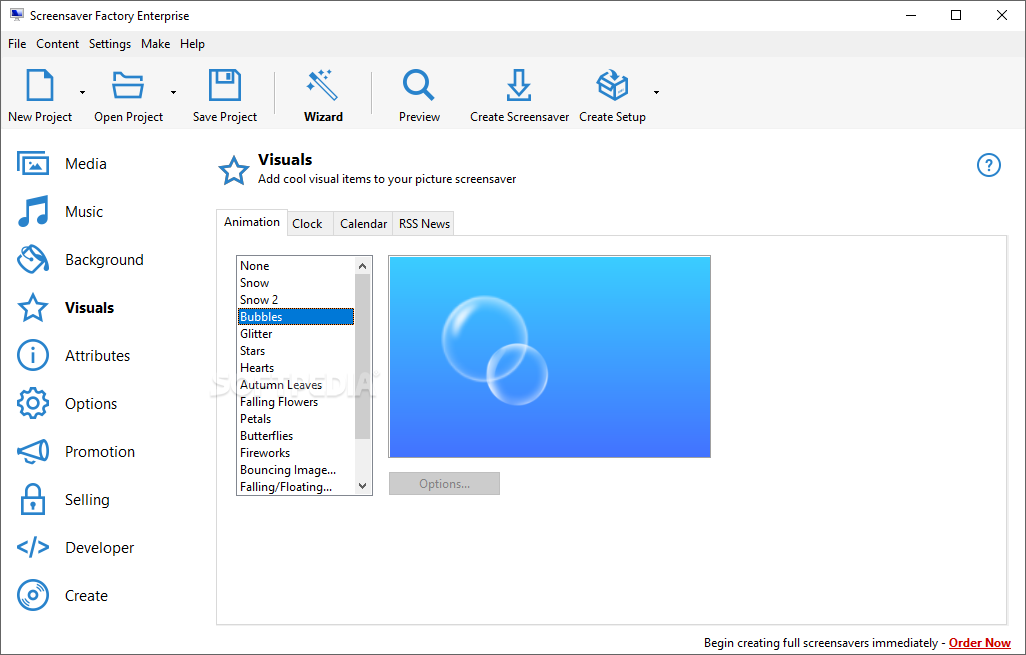
Task: Select Snow in the animation list
Action: pos(296,283)
